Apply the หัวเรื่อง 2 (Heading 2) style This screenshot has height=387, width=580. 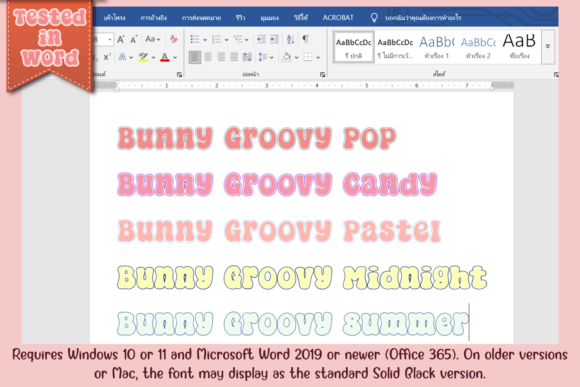coord(478,47)
